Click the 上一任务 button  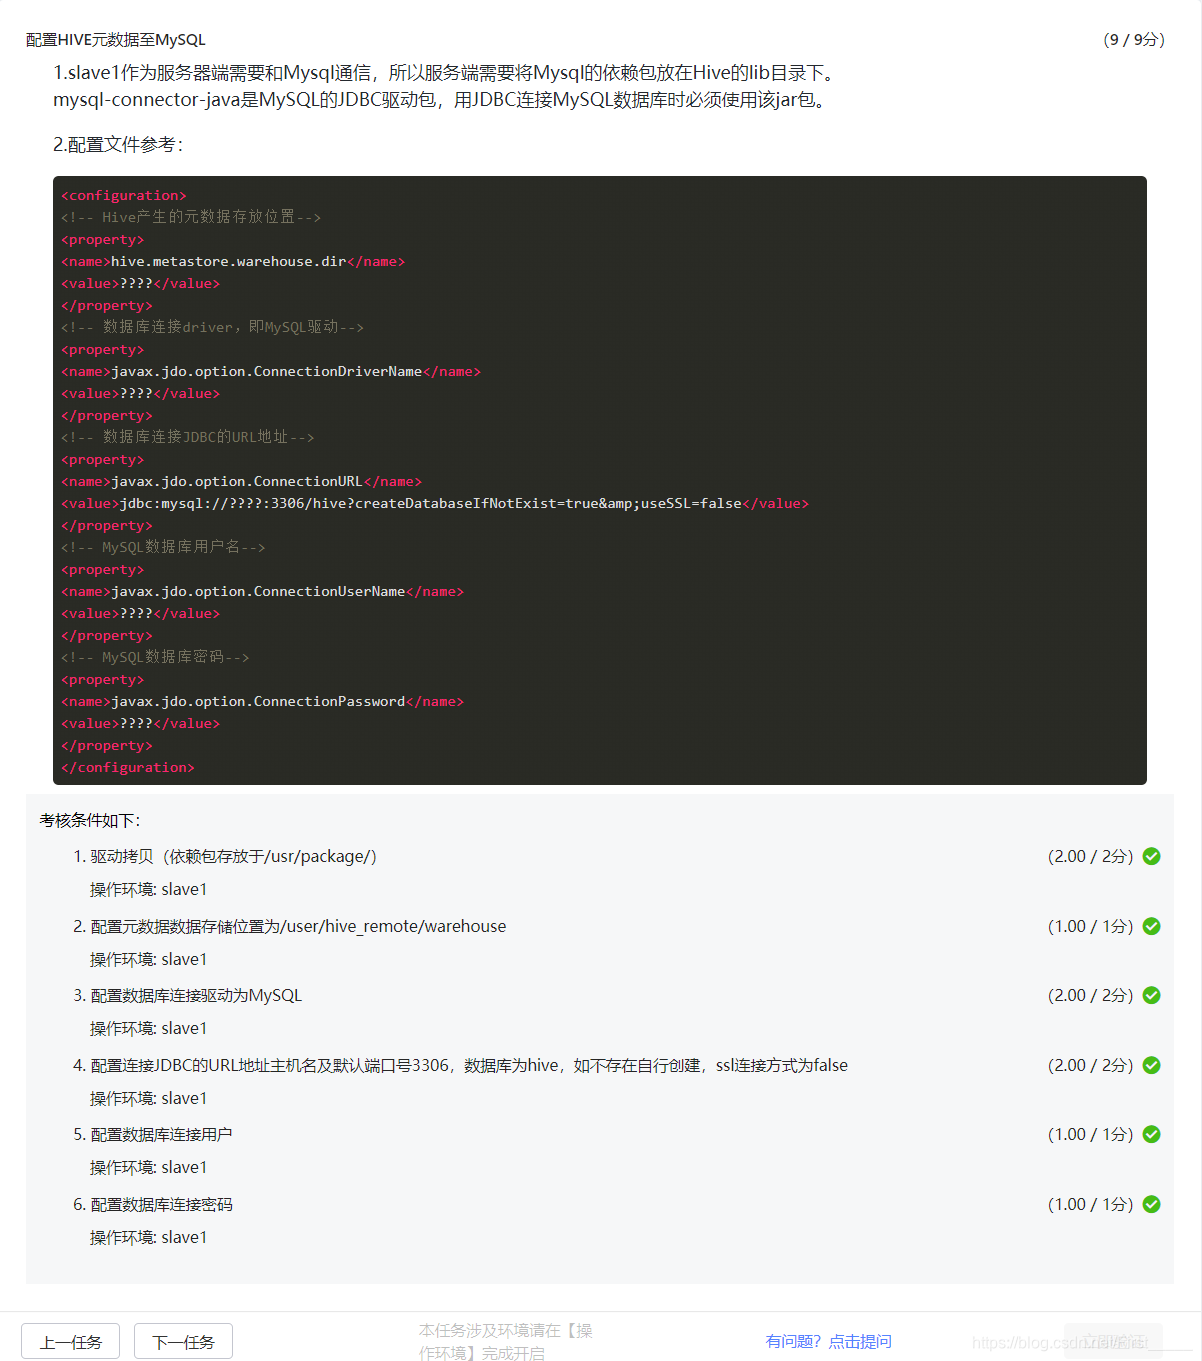click(x=70, y=1341)
